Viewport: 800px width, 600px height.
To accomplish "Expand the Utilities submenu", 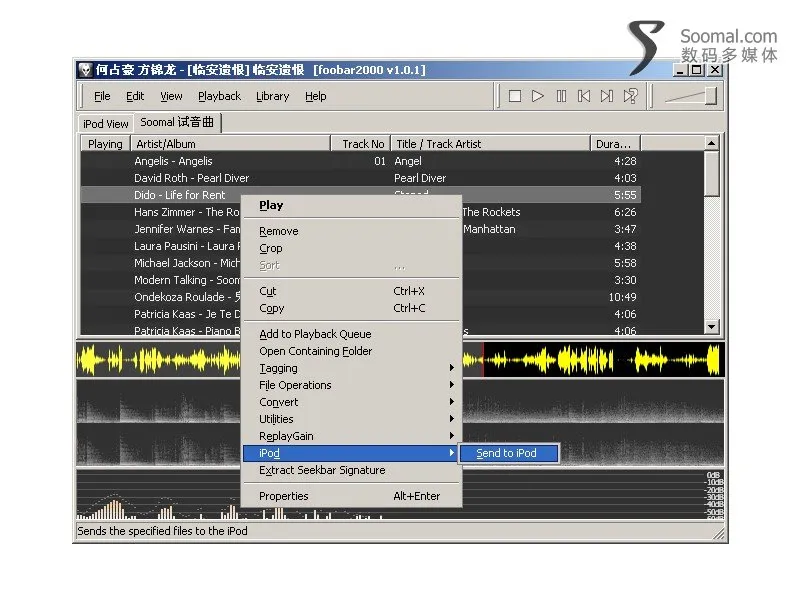I will point(352,419).
